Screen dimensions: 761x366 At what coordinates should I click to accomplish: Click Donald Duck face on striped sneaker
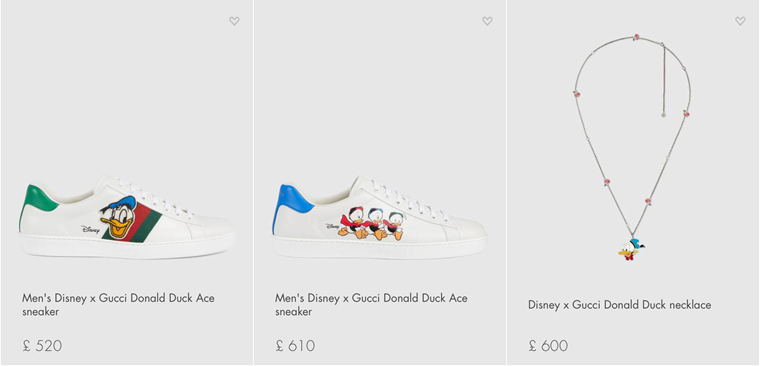(x=119, y=217)
